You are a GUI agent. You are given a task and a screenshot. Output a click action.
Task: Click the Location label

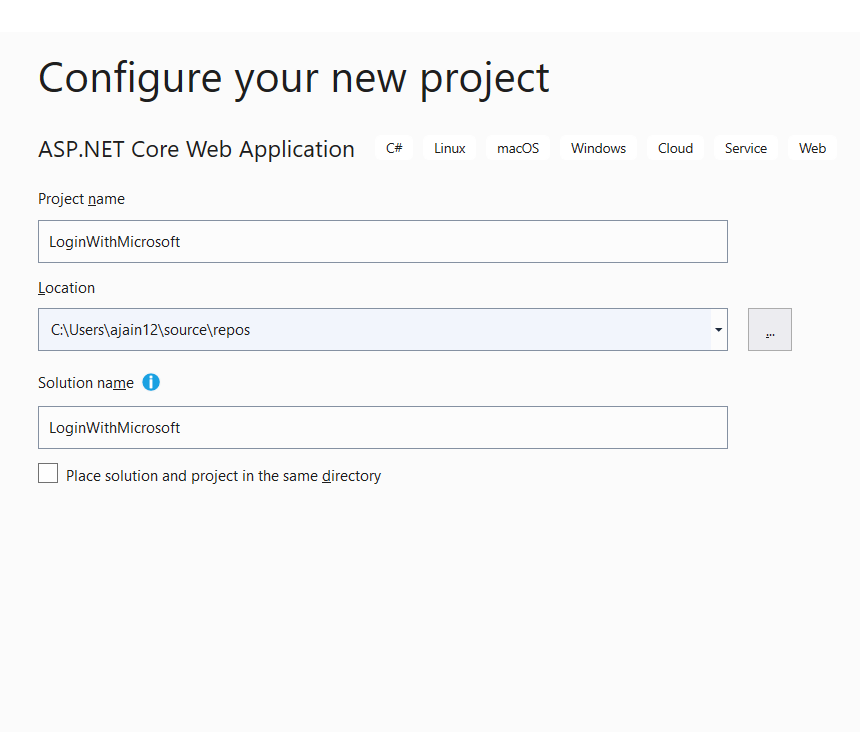tap(66, 287)
